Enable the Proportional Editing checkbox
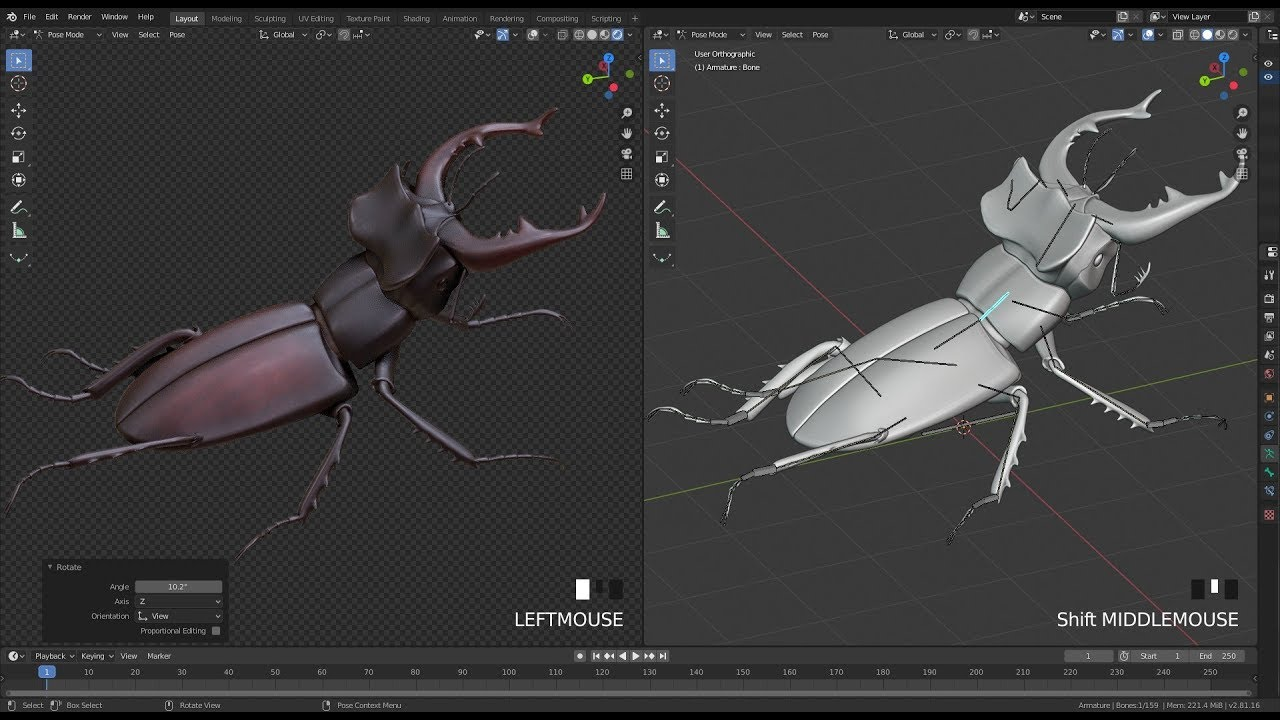 tap(216, 631)
